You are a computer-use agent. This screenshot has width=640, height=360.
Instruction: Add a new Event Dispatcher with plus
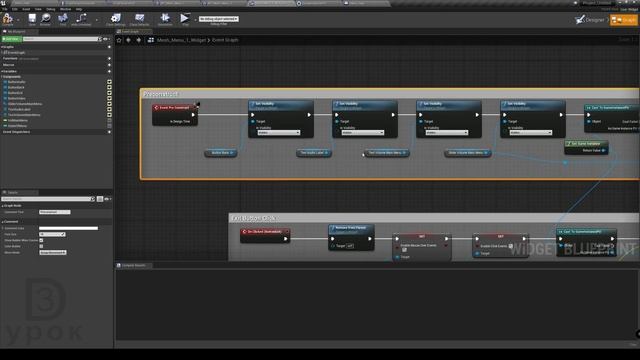[109, 132]
